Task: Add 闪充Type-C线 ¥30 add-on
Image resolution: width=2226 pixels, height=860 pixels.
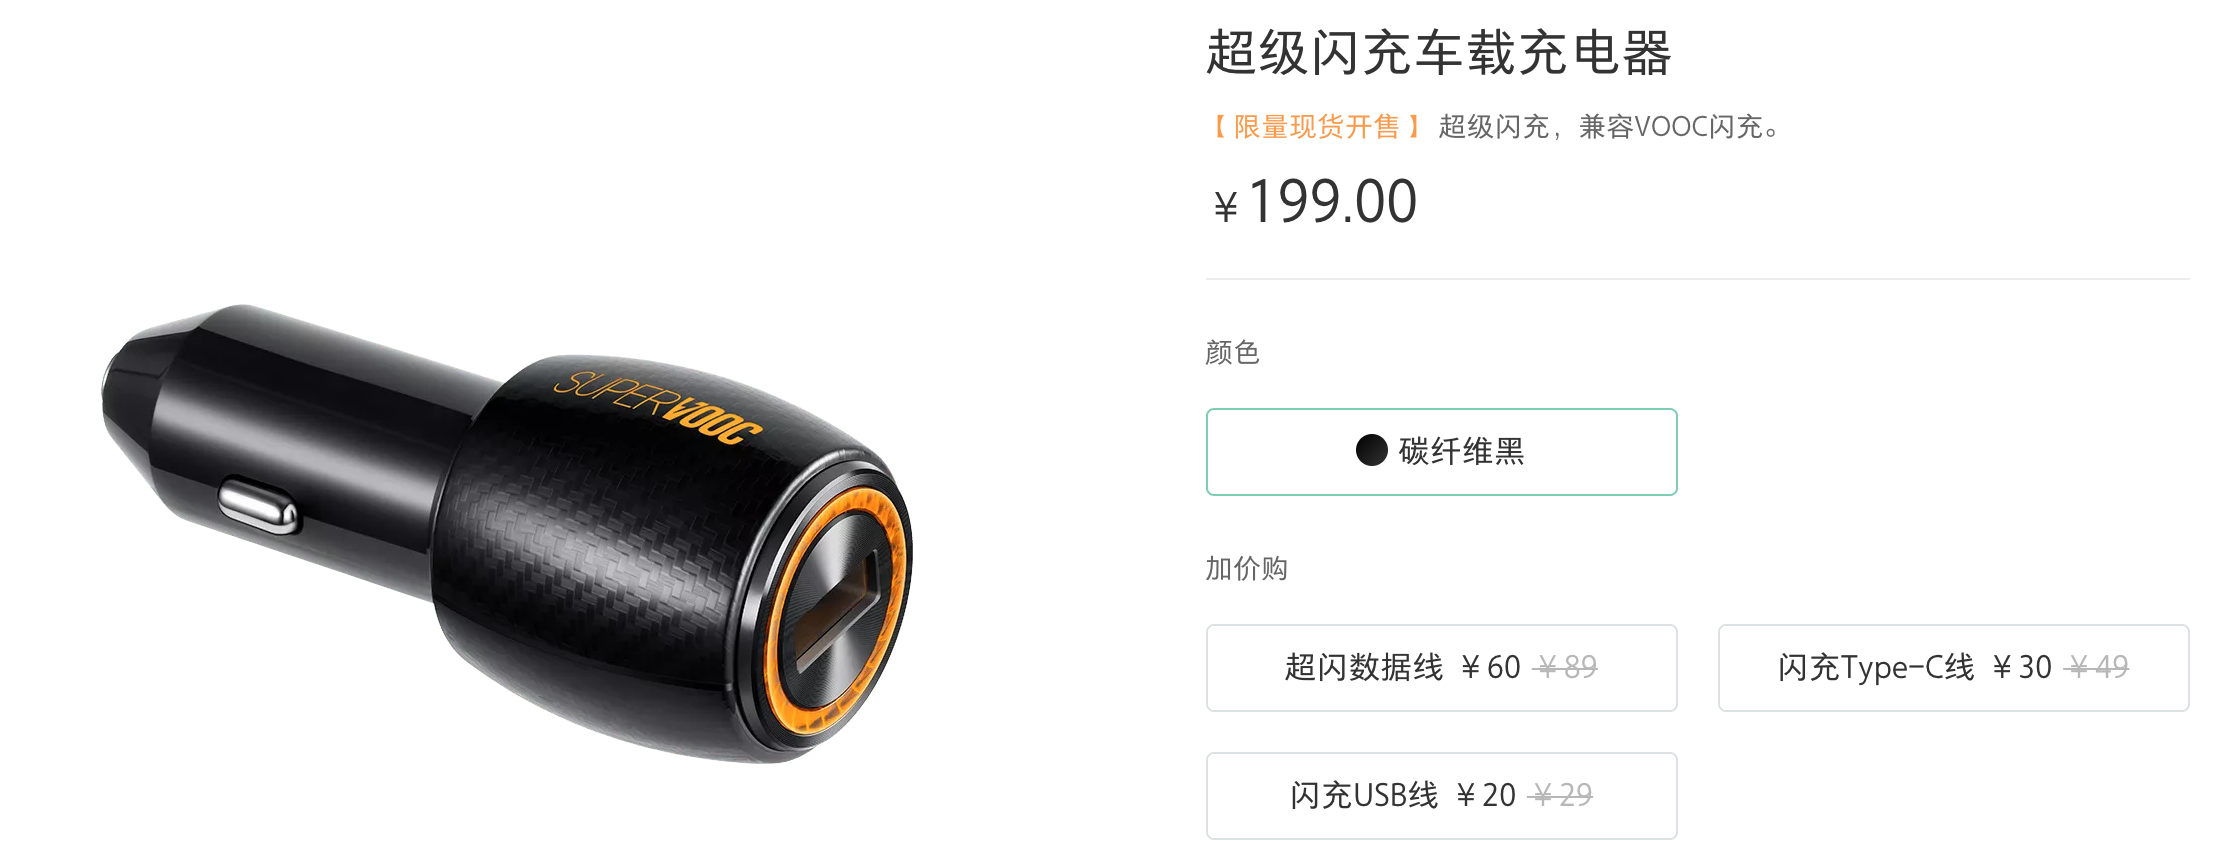Action: click(x=1953, y=667)
